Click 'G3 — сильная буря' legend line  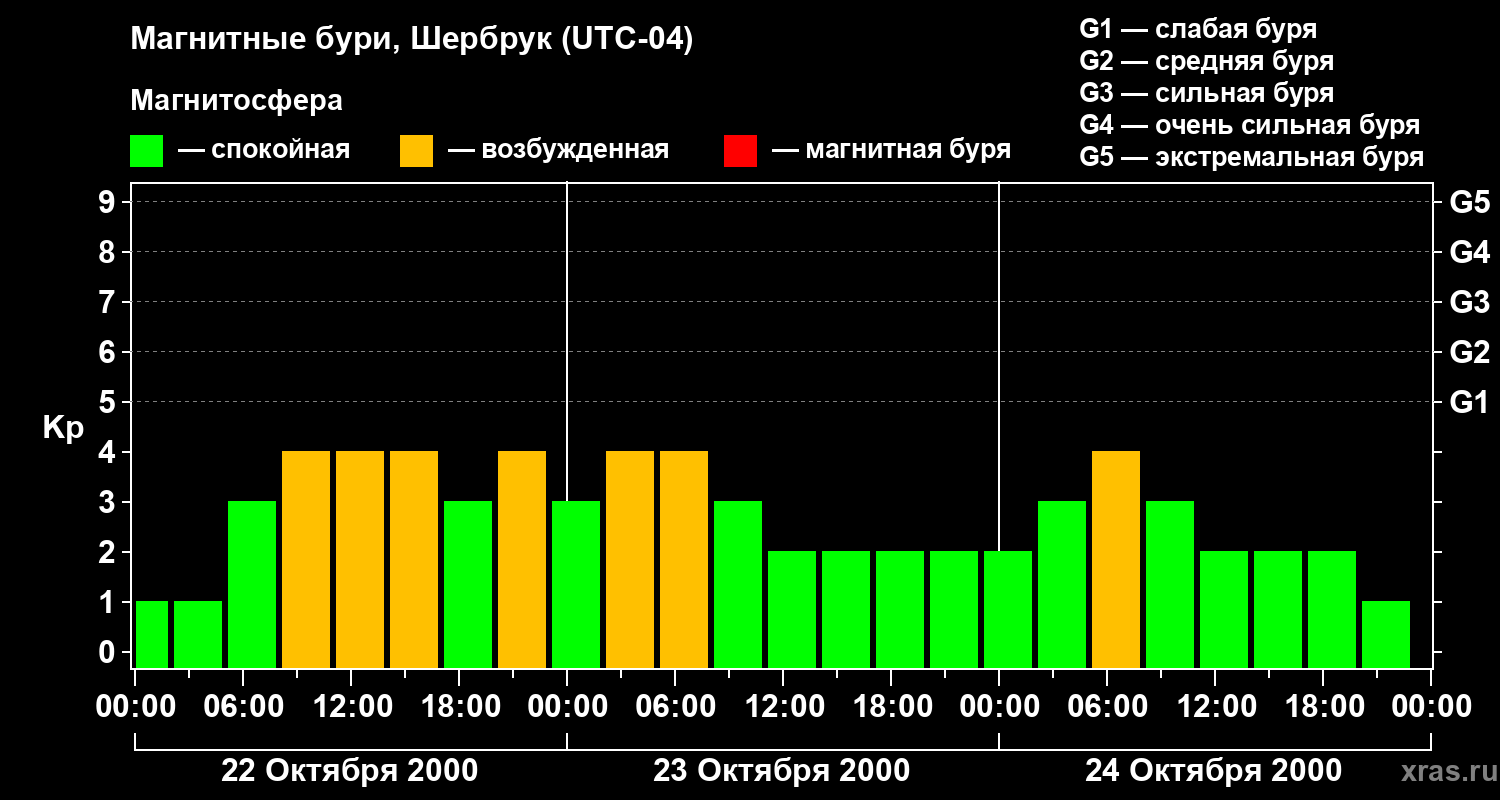point(1206,93)
